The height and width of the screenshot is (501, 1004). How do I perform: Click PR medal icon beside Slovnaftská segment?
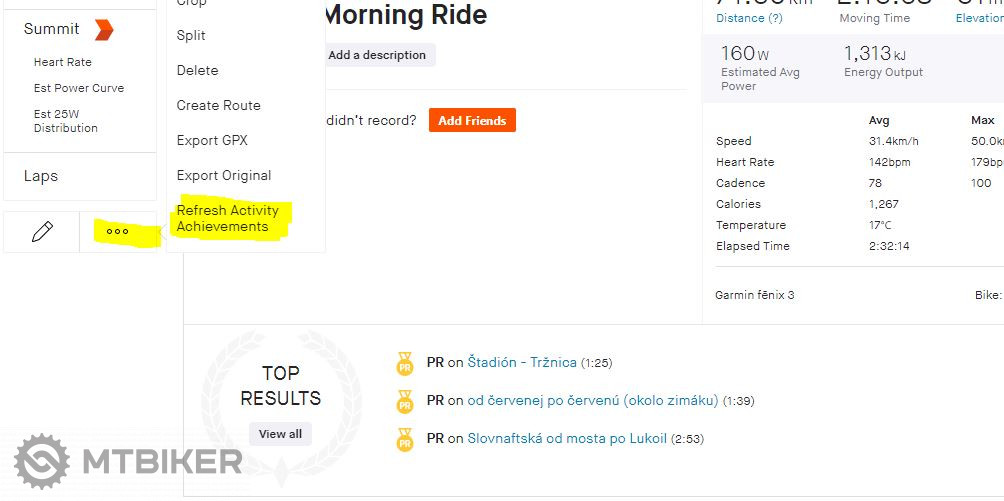(x=405, y=439)
